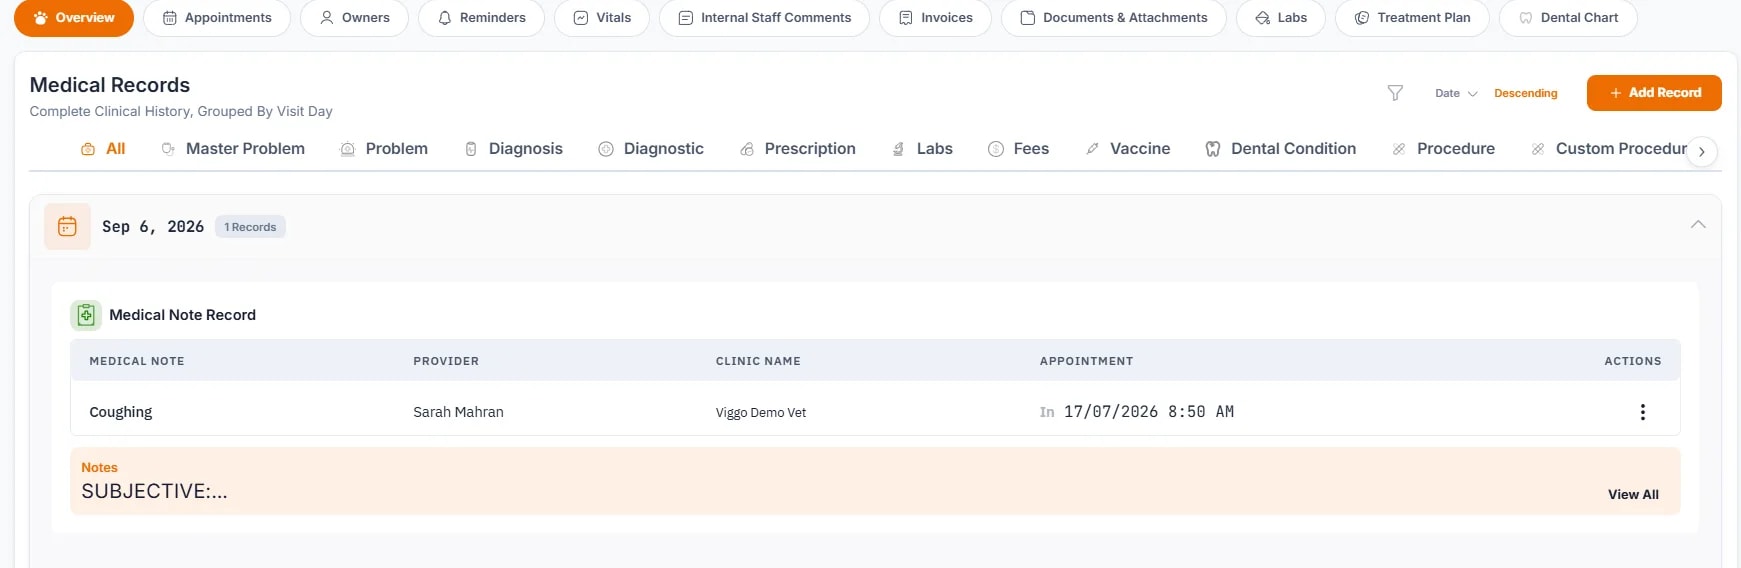Open the Date sort dropdown
Viewport: 1741px width, 568px height.
tap(1456, 93)
